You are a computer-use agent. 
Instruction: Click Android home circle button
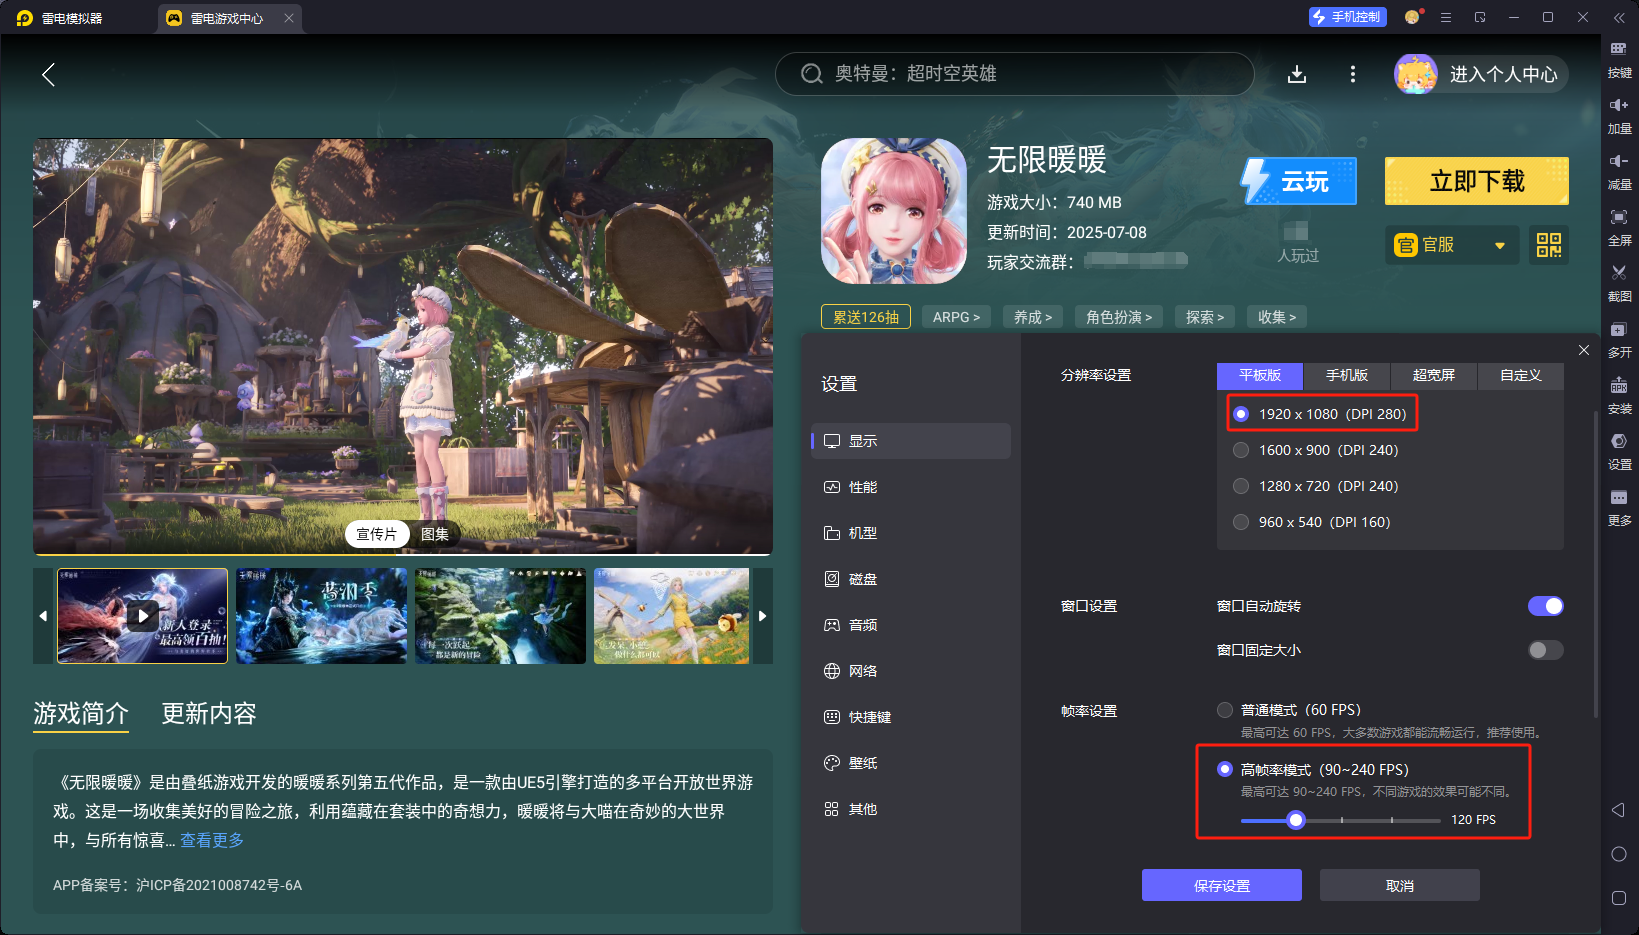[1619, 854]
